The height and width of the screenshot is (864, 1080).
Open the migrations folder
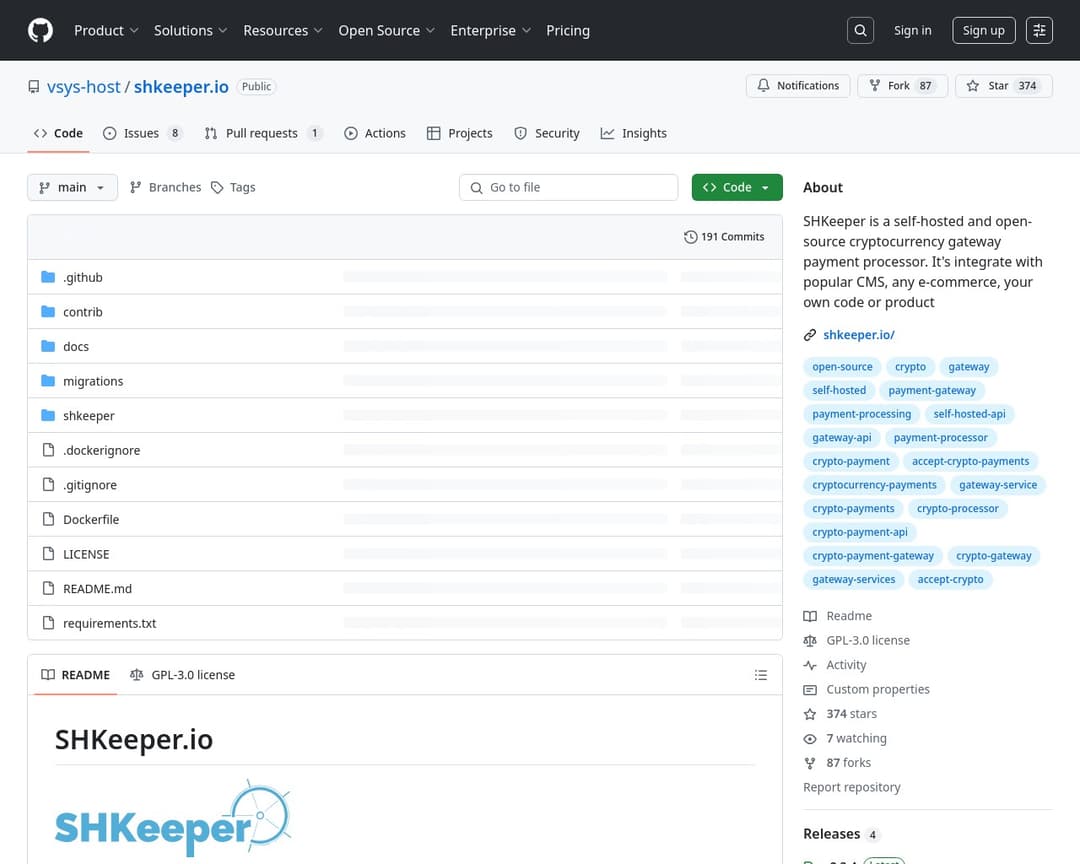[x=93, y=381]
